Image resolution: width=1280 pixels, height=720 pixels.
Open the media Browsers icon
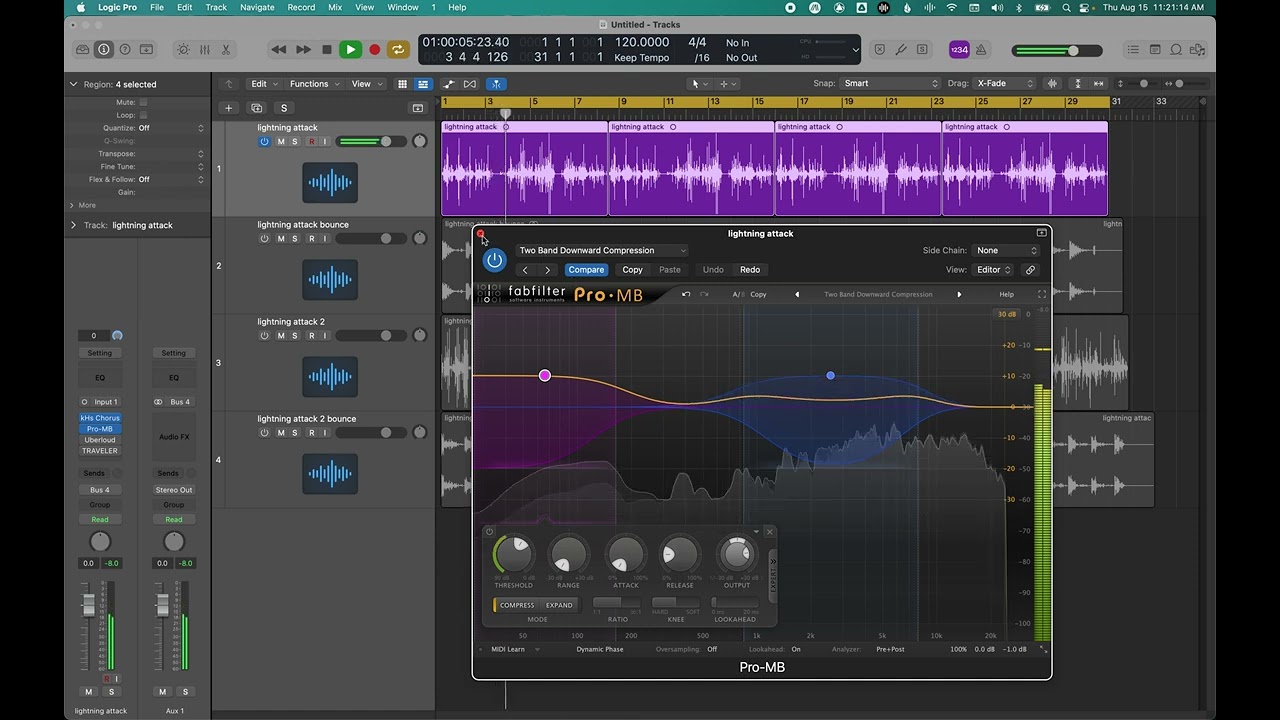(x=1198, y=49)
